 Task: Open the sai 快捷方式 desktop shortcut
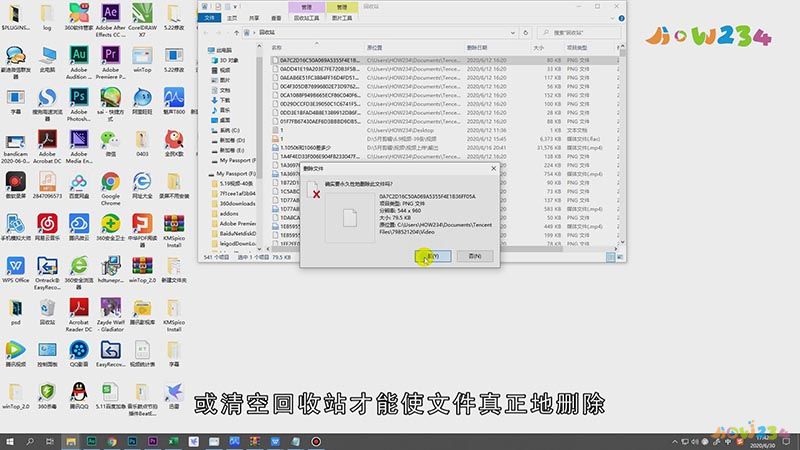click(110, 104)
